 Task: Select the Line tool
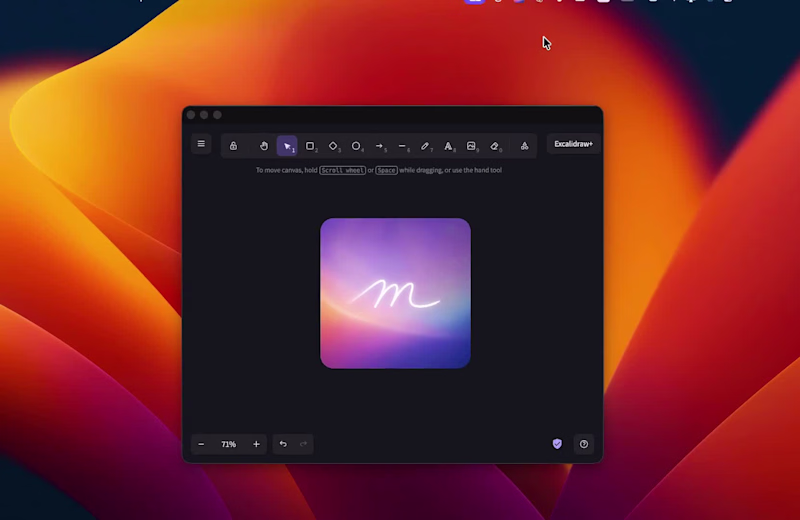pyautogui.click(x=403, y=146)
